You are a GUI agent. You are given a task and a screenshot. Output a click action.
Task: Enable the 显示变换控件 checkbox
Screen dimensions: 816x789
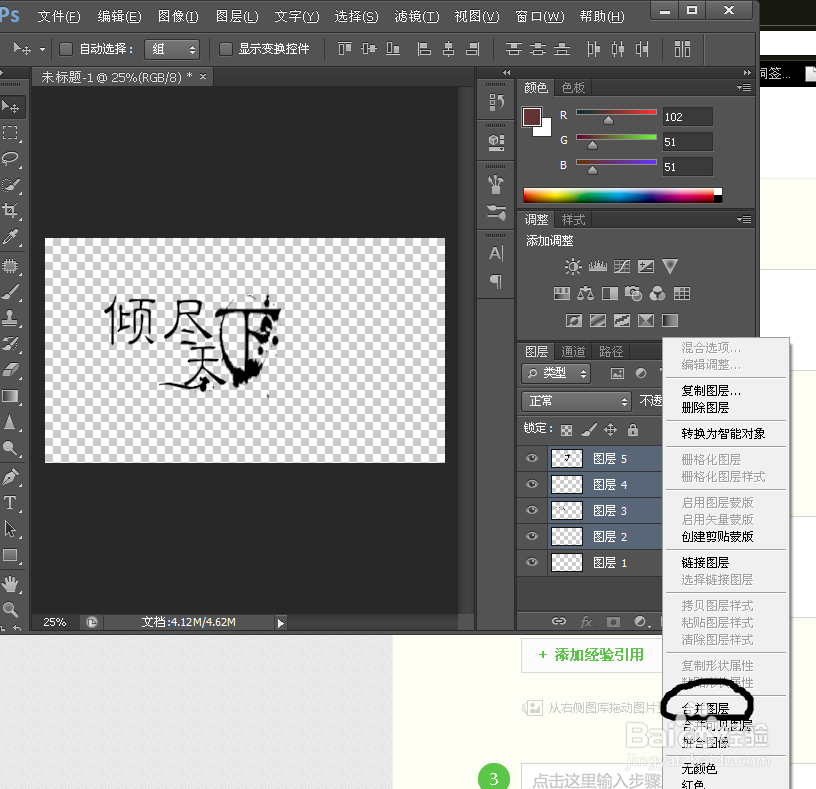(227, 48)
